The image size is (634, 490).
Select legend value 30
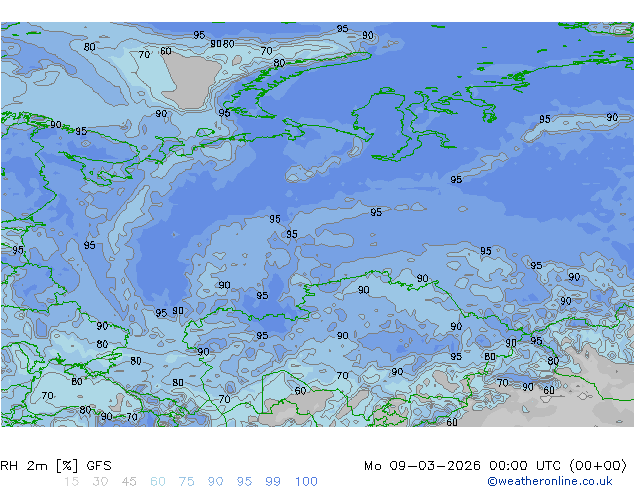tap(100, 481)
